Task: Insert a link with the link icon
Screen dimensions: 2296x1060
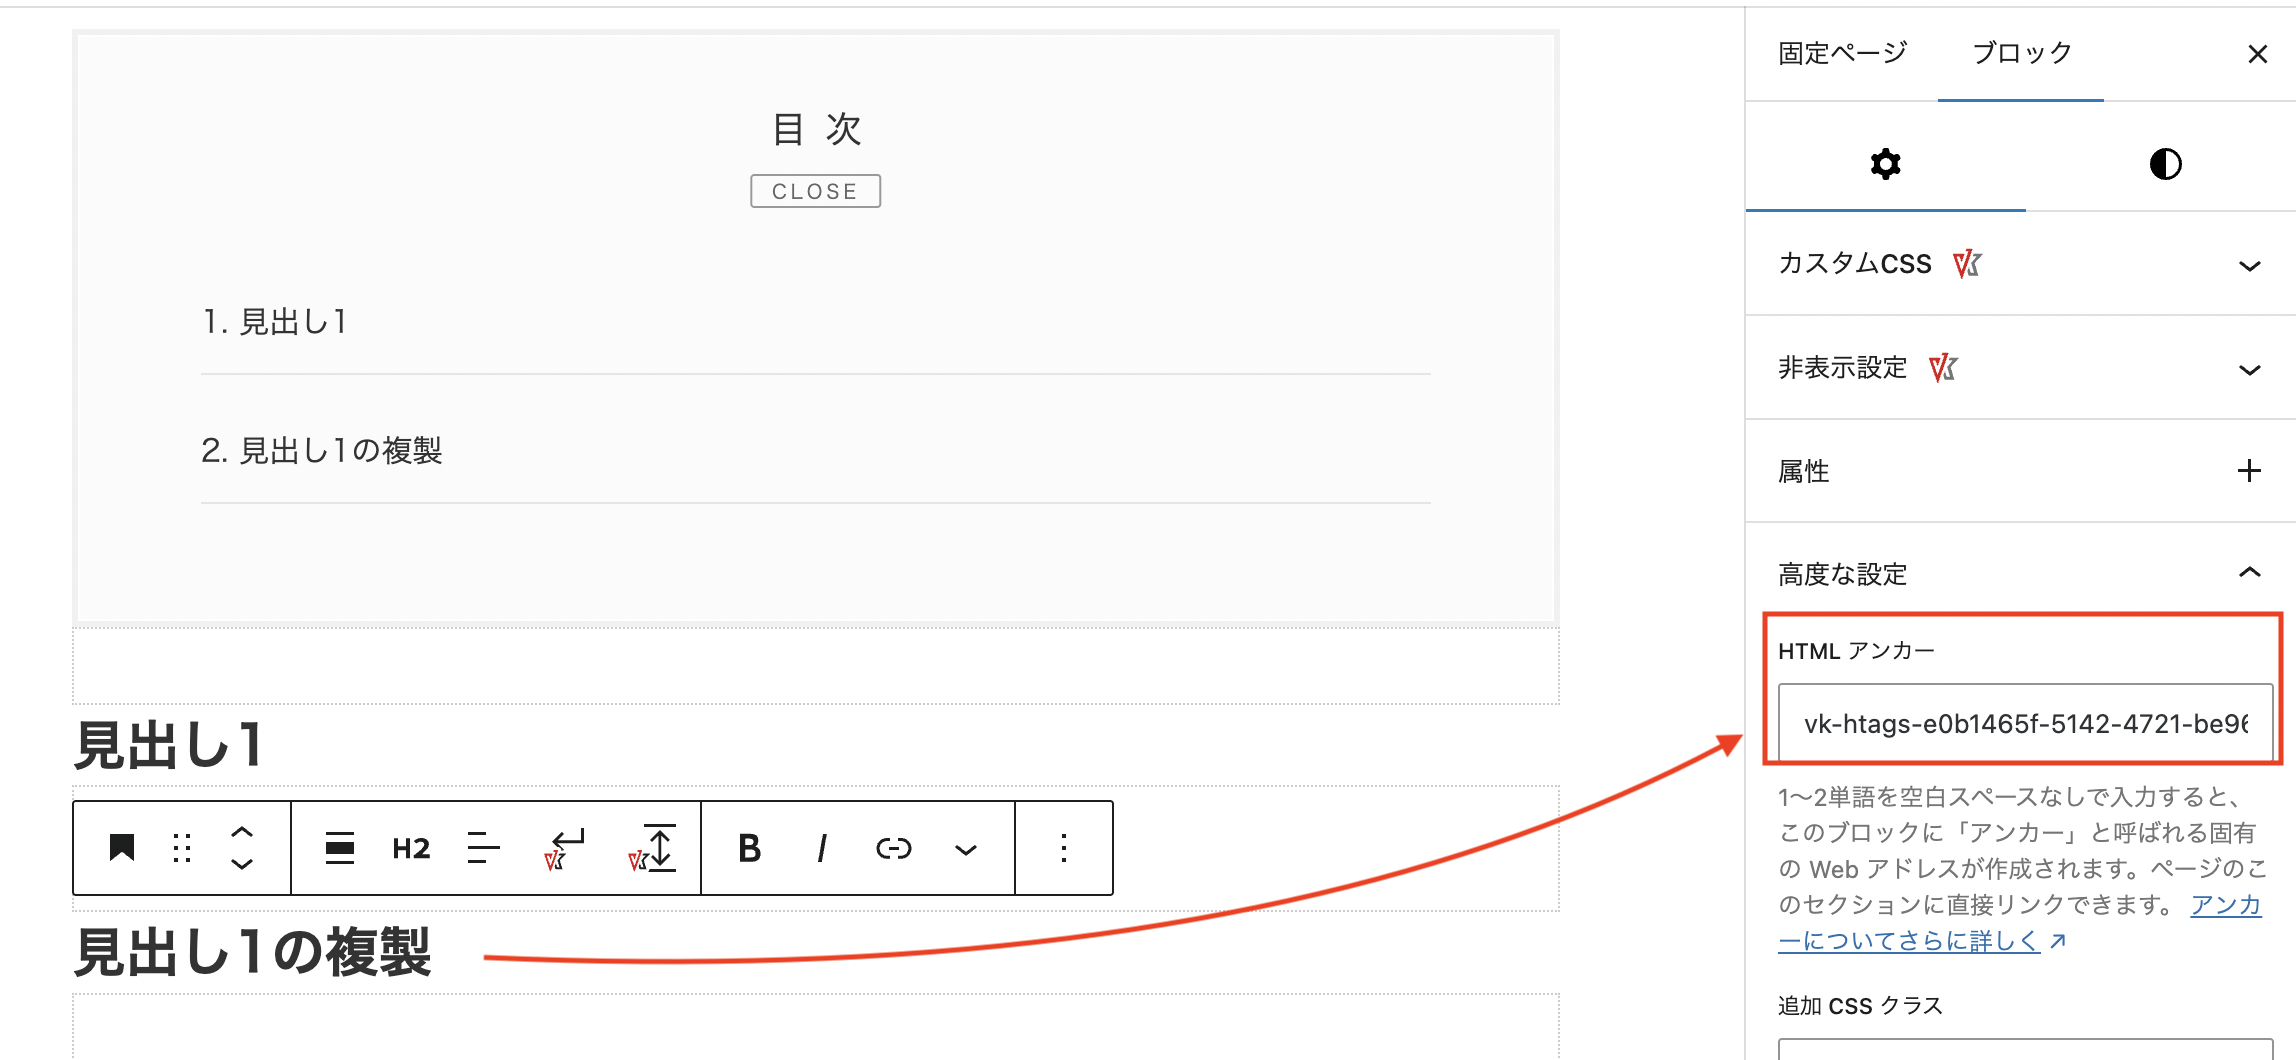Action: point(894,848)
